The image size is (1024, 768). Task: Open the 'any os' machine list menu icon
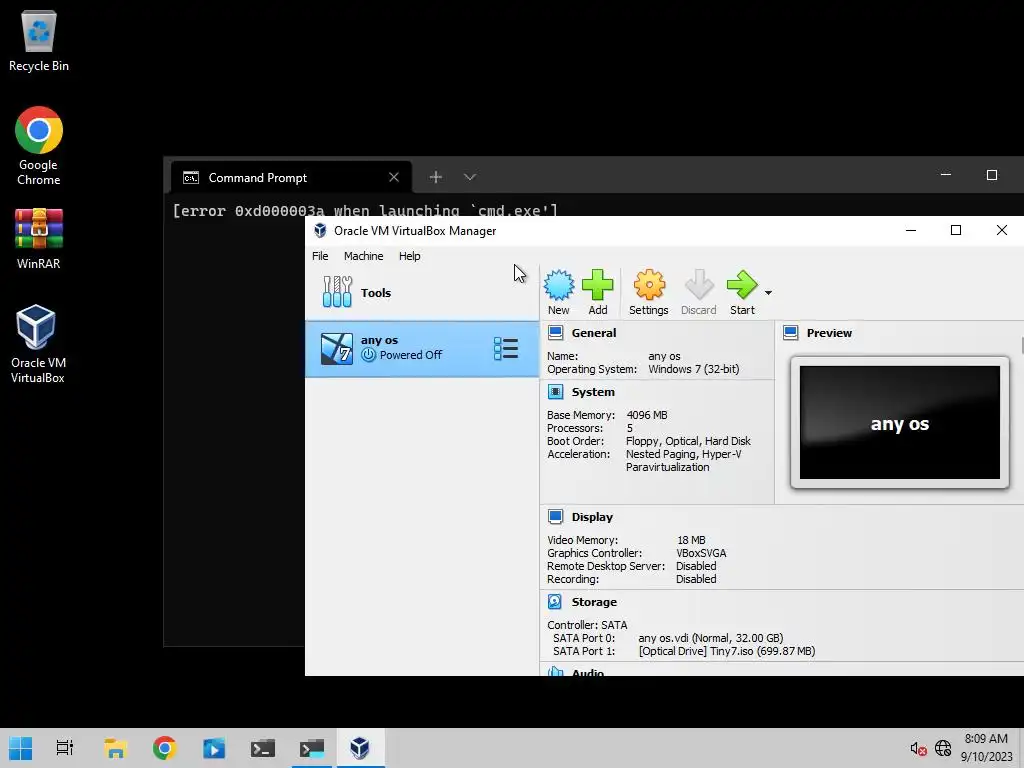coord(506,349)
